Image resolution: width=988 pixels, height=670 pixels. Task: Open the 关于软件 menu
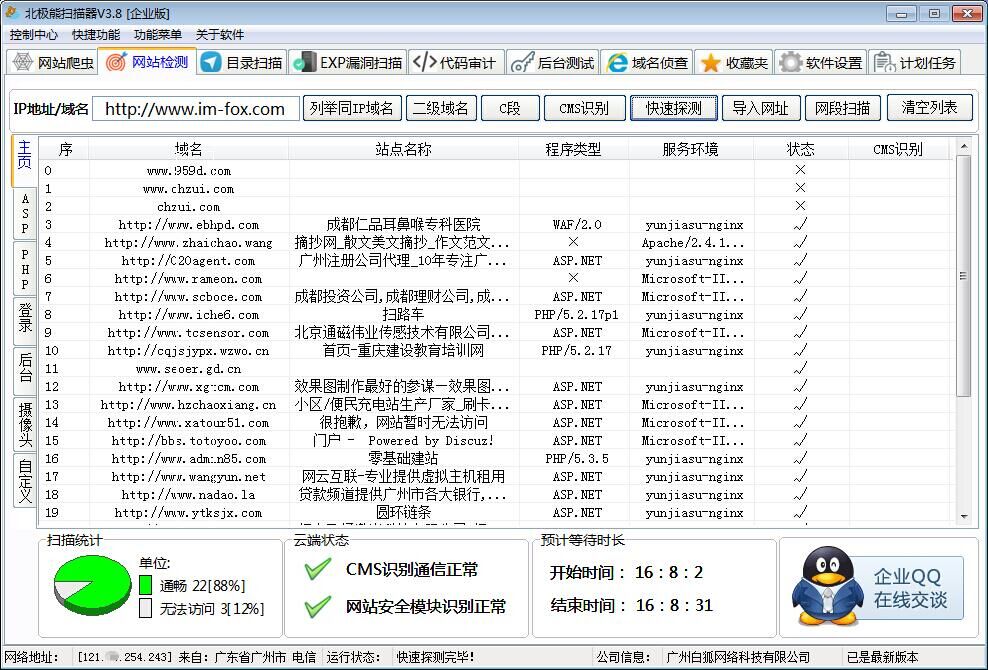(x=219, y=35)
